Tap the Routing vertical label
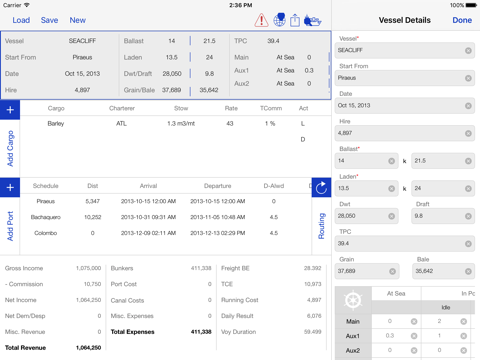 point(321,226)
